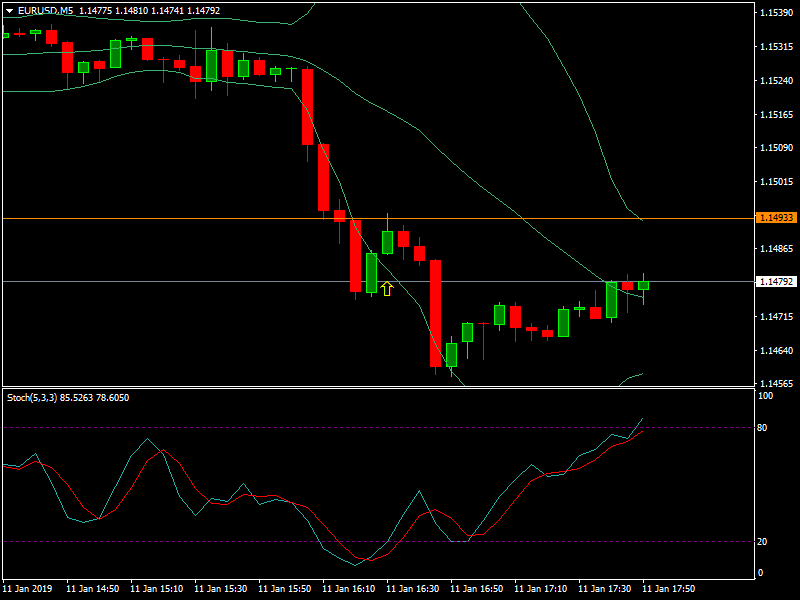Click the 11 Jan 15:10 time label
This screenshot has width=800, height=600.
coord(157,589)
